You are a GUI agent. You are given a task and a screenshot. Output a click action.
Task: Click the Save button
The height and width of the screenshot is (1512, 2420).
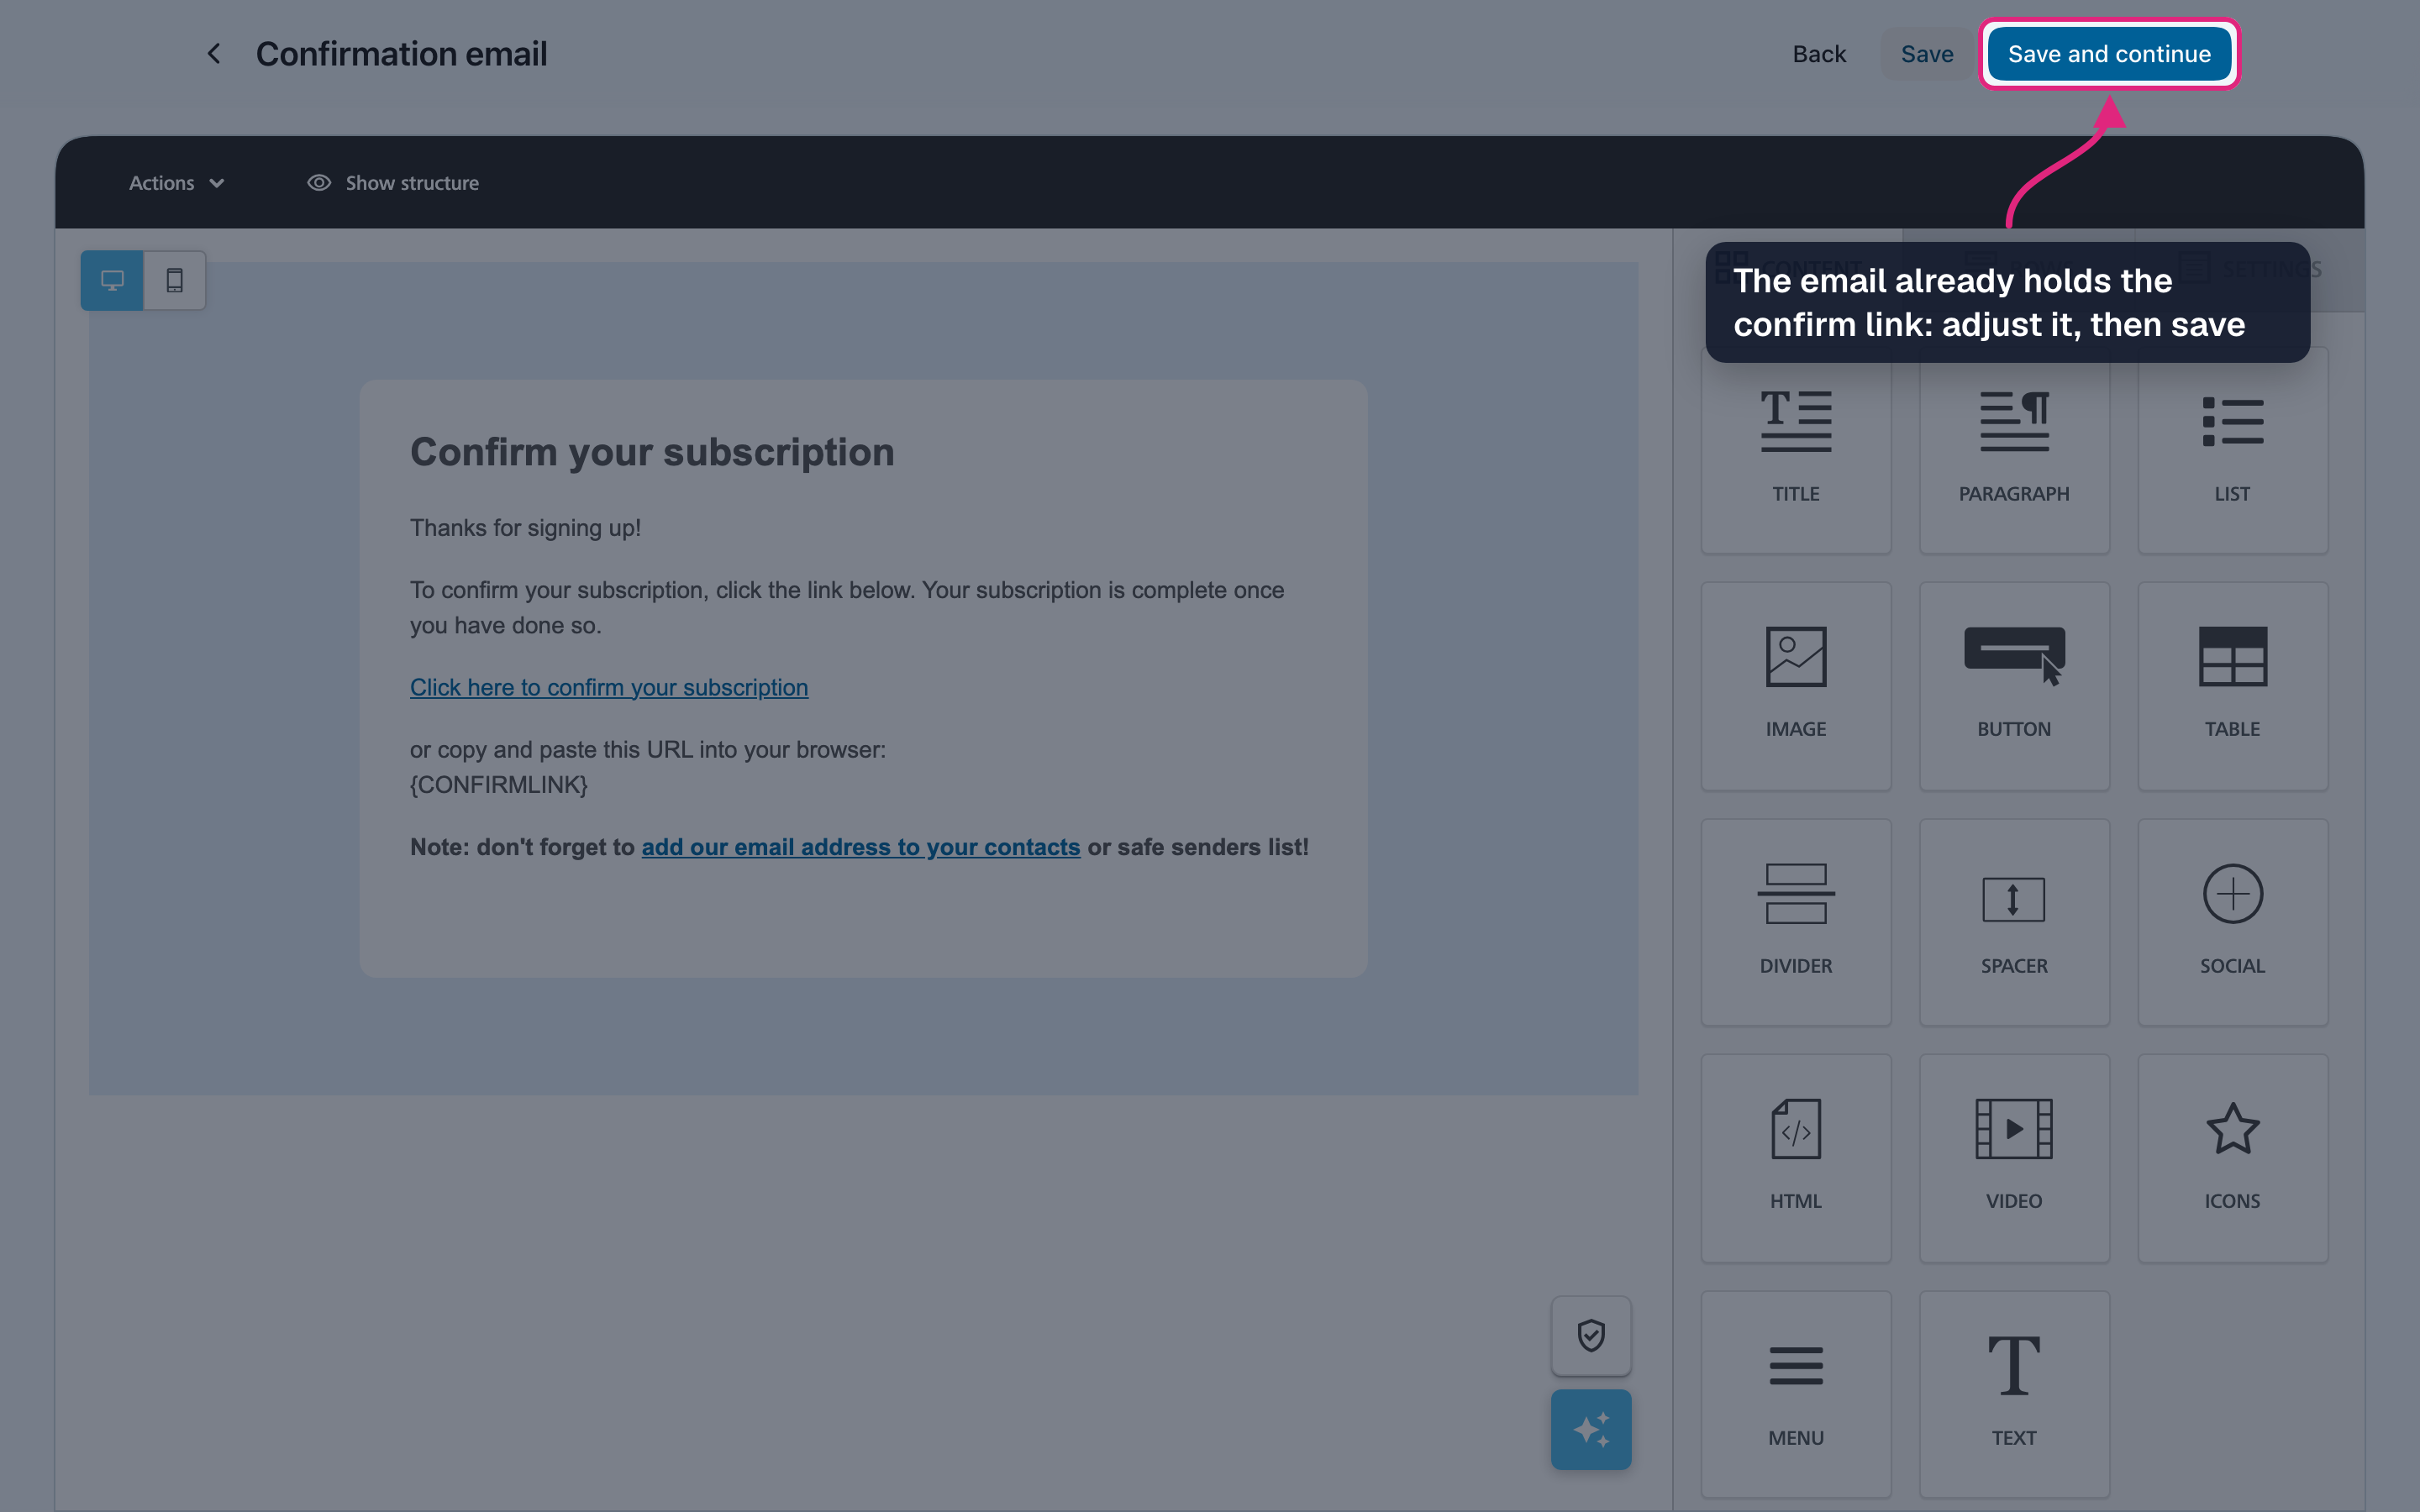[1926, 54]
